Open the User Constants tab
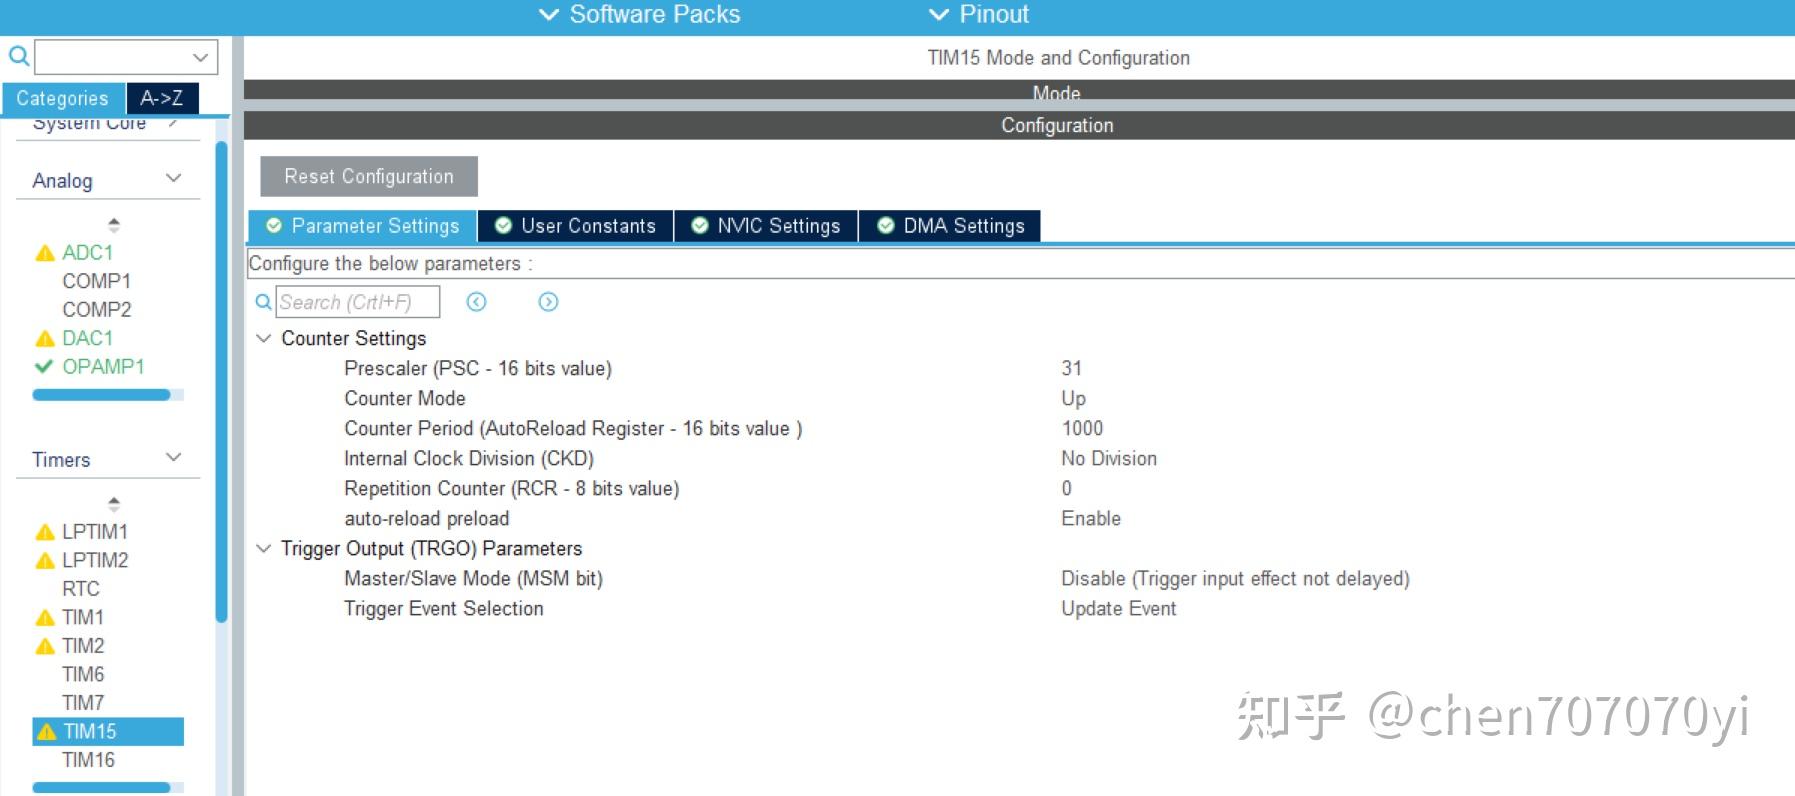The width and height of the screenshot is (1795, 796). pyautogui.click(x=576, y=226)
